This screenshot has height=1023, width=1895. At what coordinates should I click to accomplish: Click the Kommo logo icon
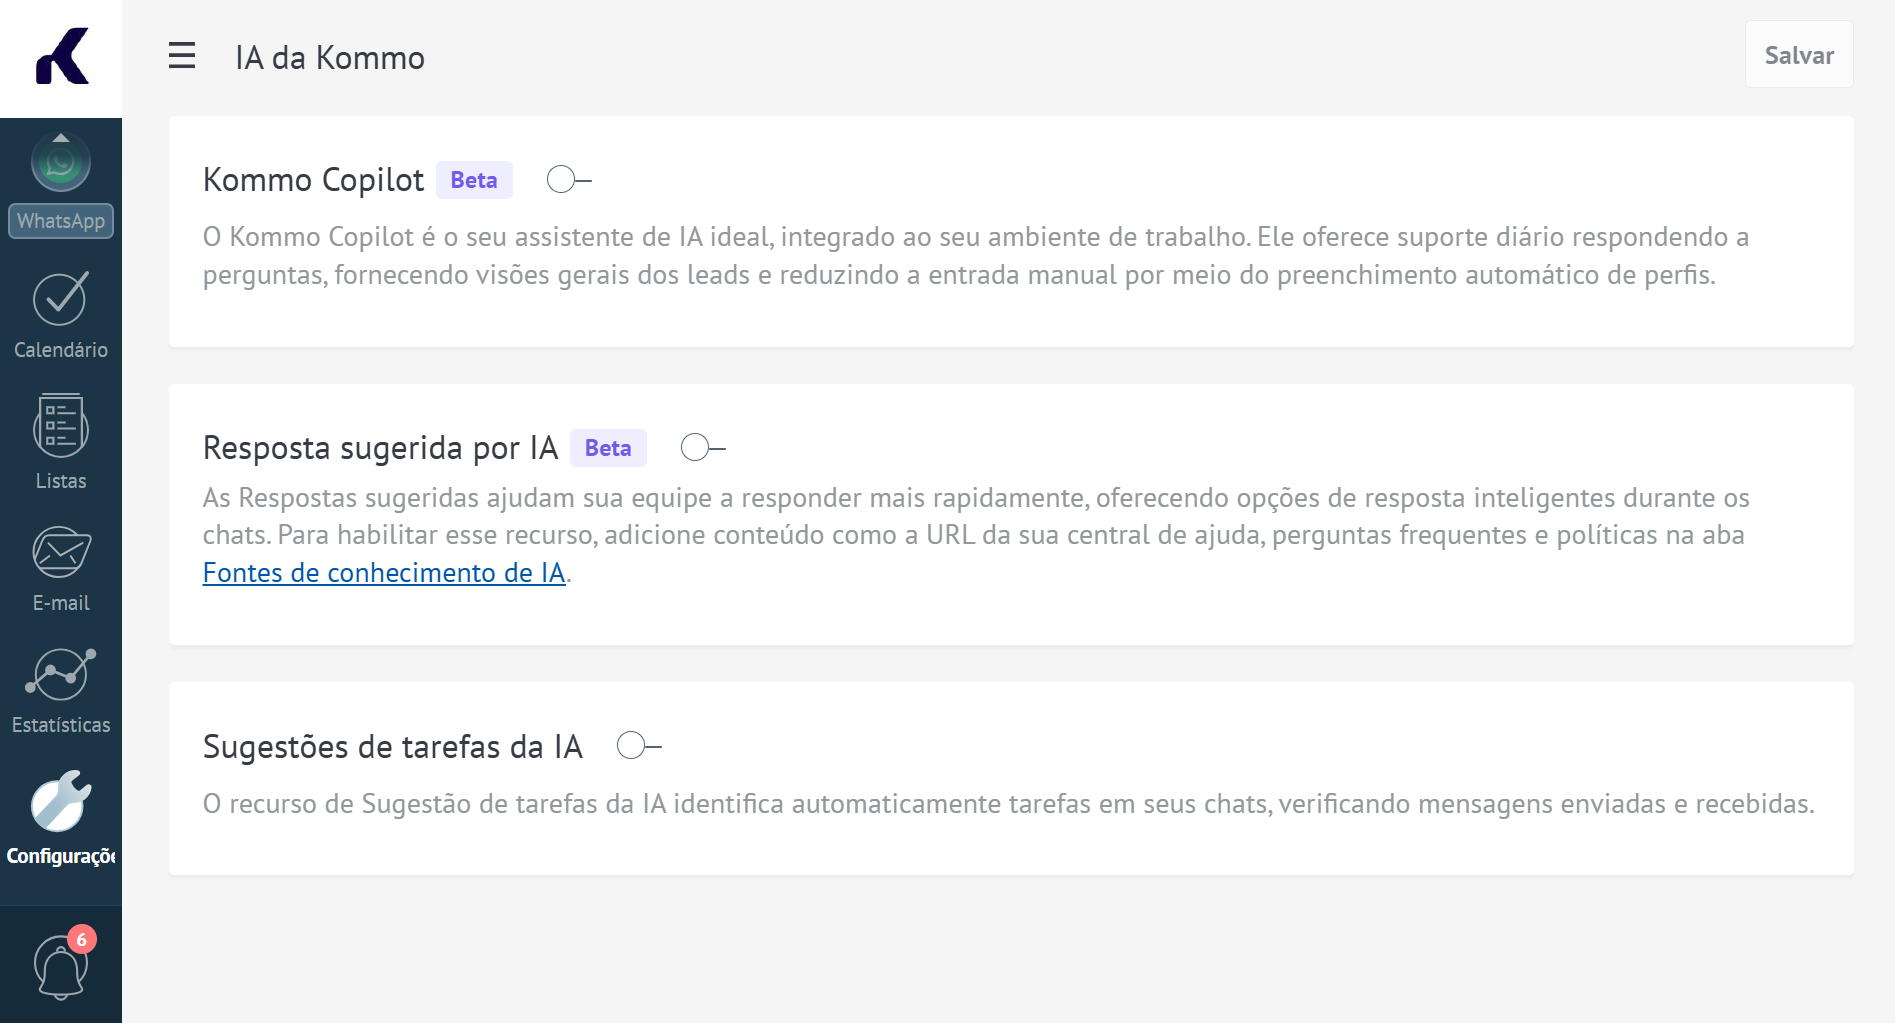[62, 56]
